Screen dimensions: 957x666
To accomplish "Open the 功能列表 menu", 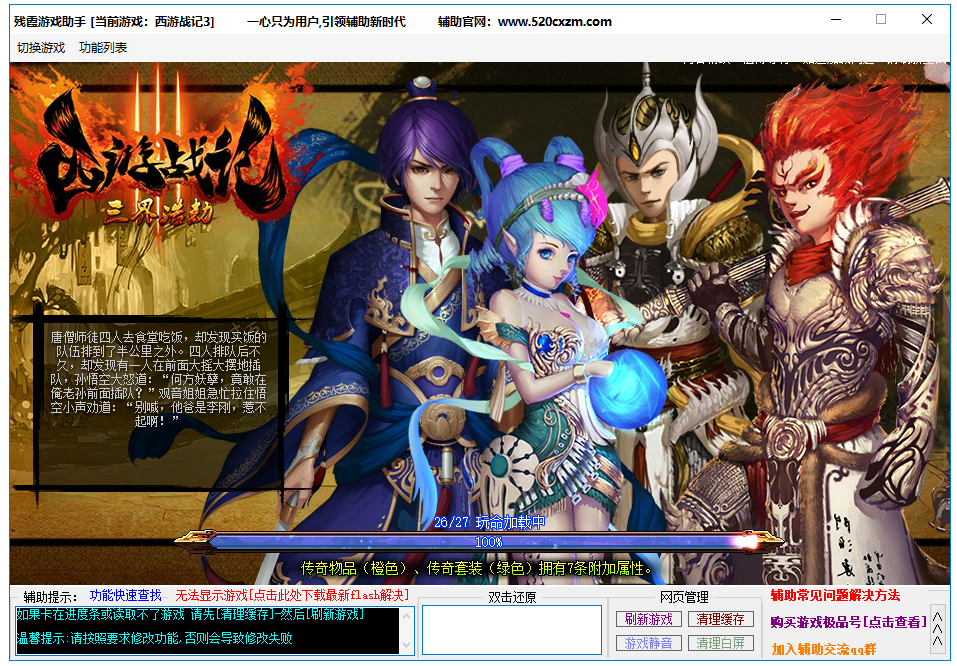I will tap(103, 48).
